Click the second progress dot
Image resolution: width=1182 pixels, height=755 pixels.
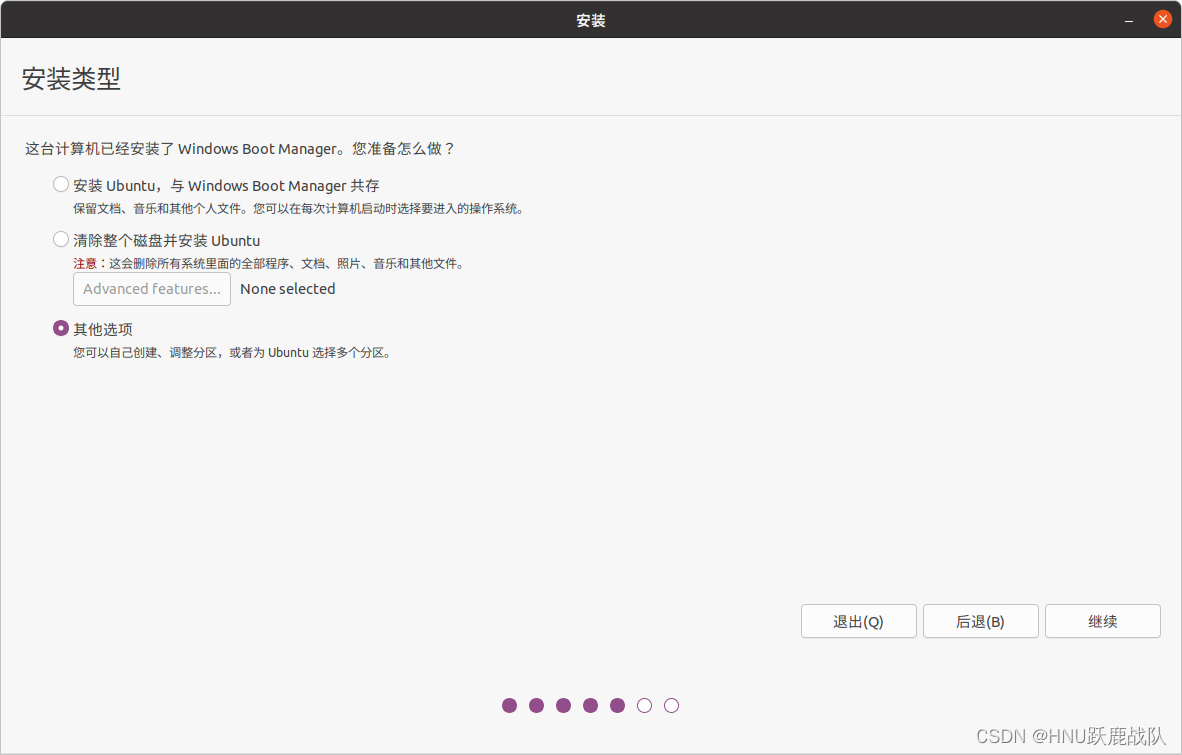pyautogui.click(x=536, y=705)
